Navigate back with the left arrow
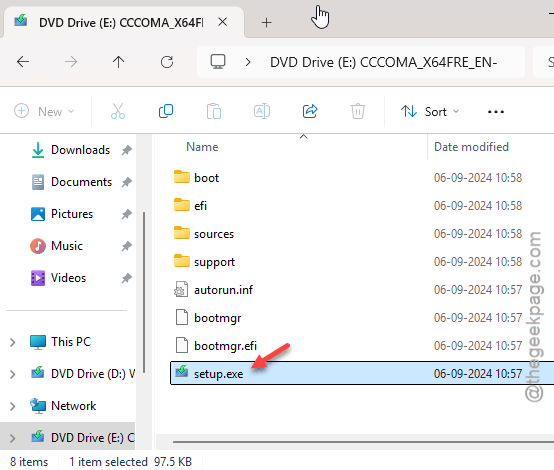The width and height of the screenshot is (554, 470). coord(23,62)
